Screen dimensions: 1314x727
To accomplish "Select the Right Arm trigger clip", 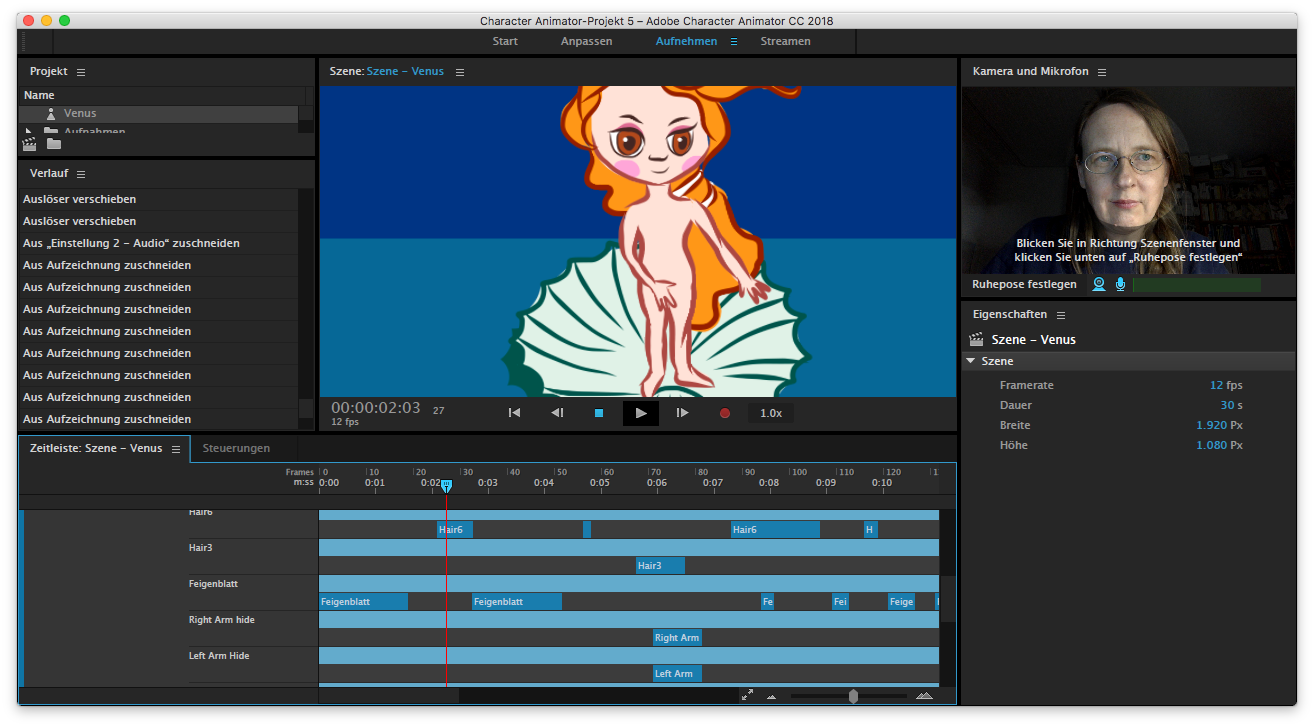I will coord(677,638).
